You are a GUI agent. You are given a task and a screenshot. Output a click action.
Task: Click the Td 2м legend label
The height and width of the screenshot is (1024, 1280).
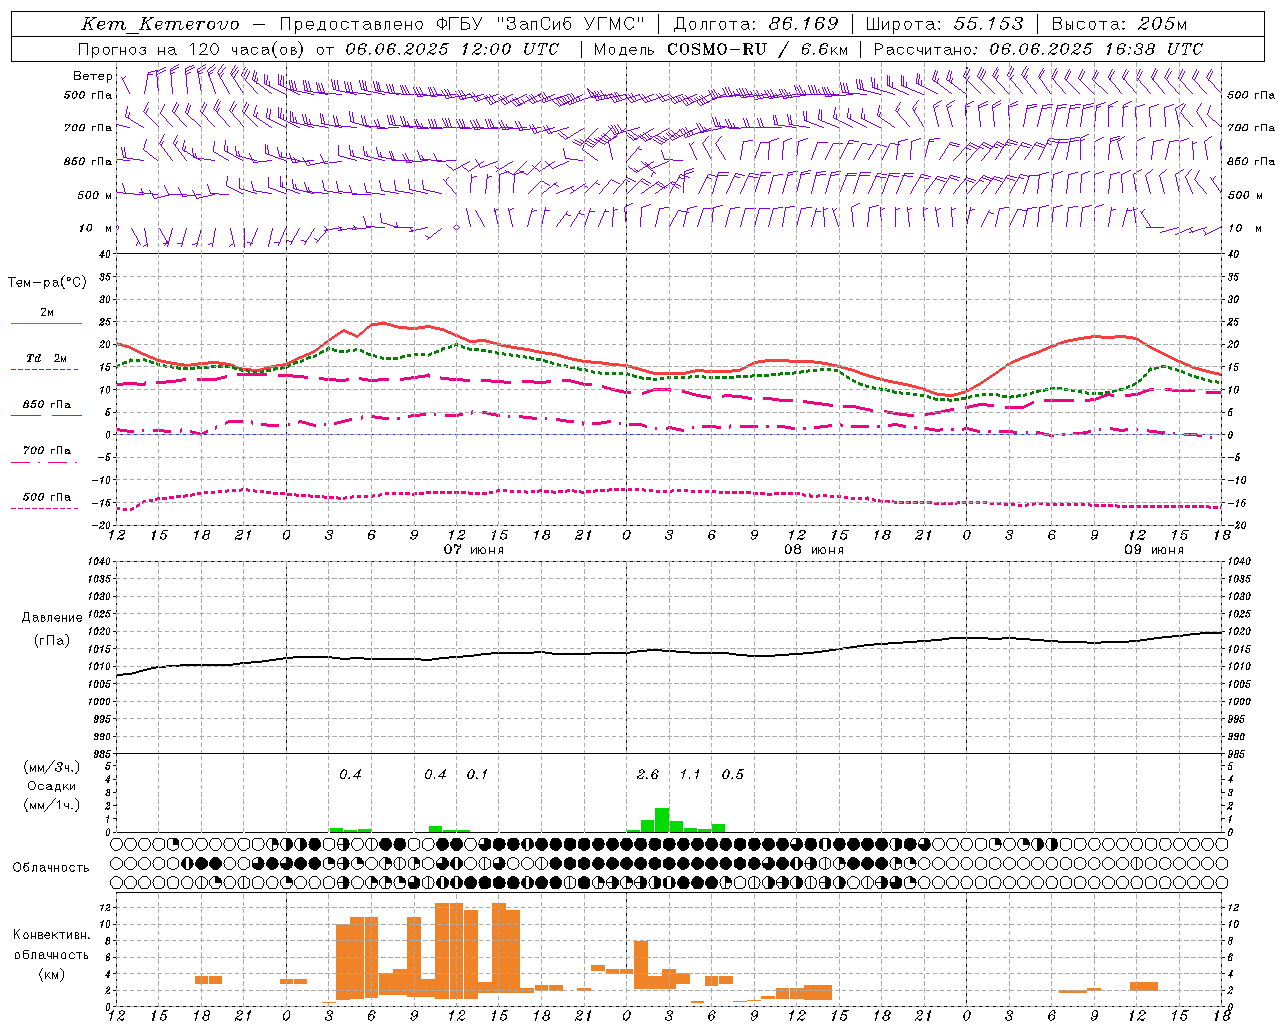point(47,358)
